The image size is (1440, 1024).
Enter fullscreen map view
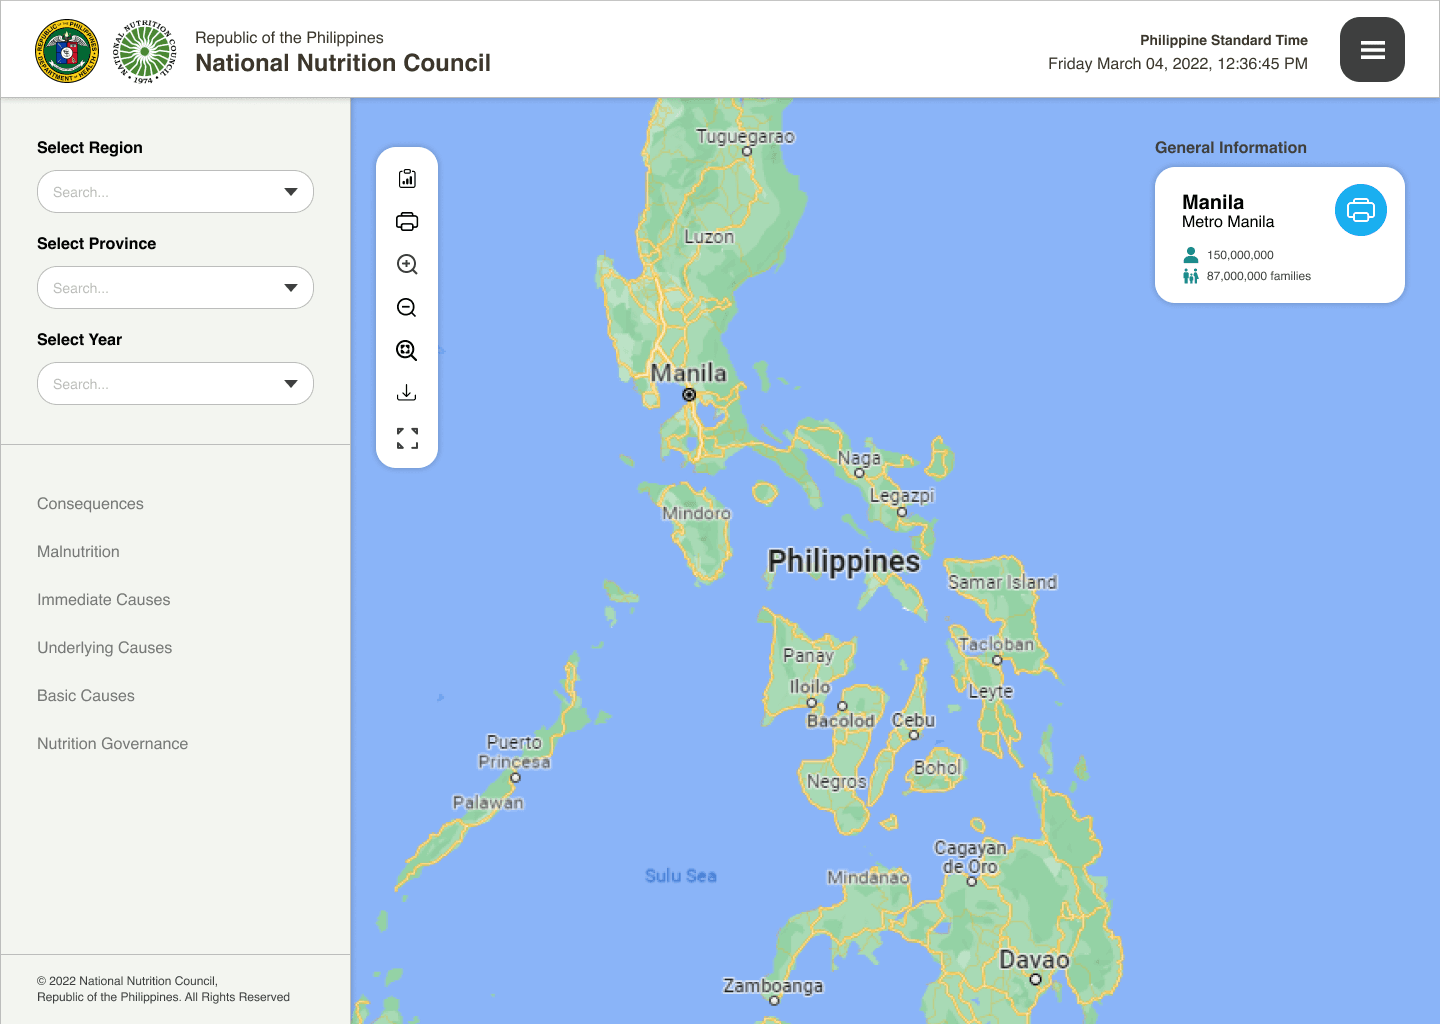pos(407,438)
